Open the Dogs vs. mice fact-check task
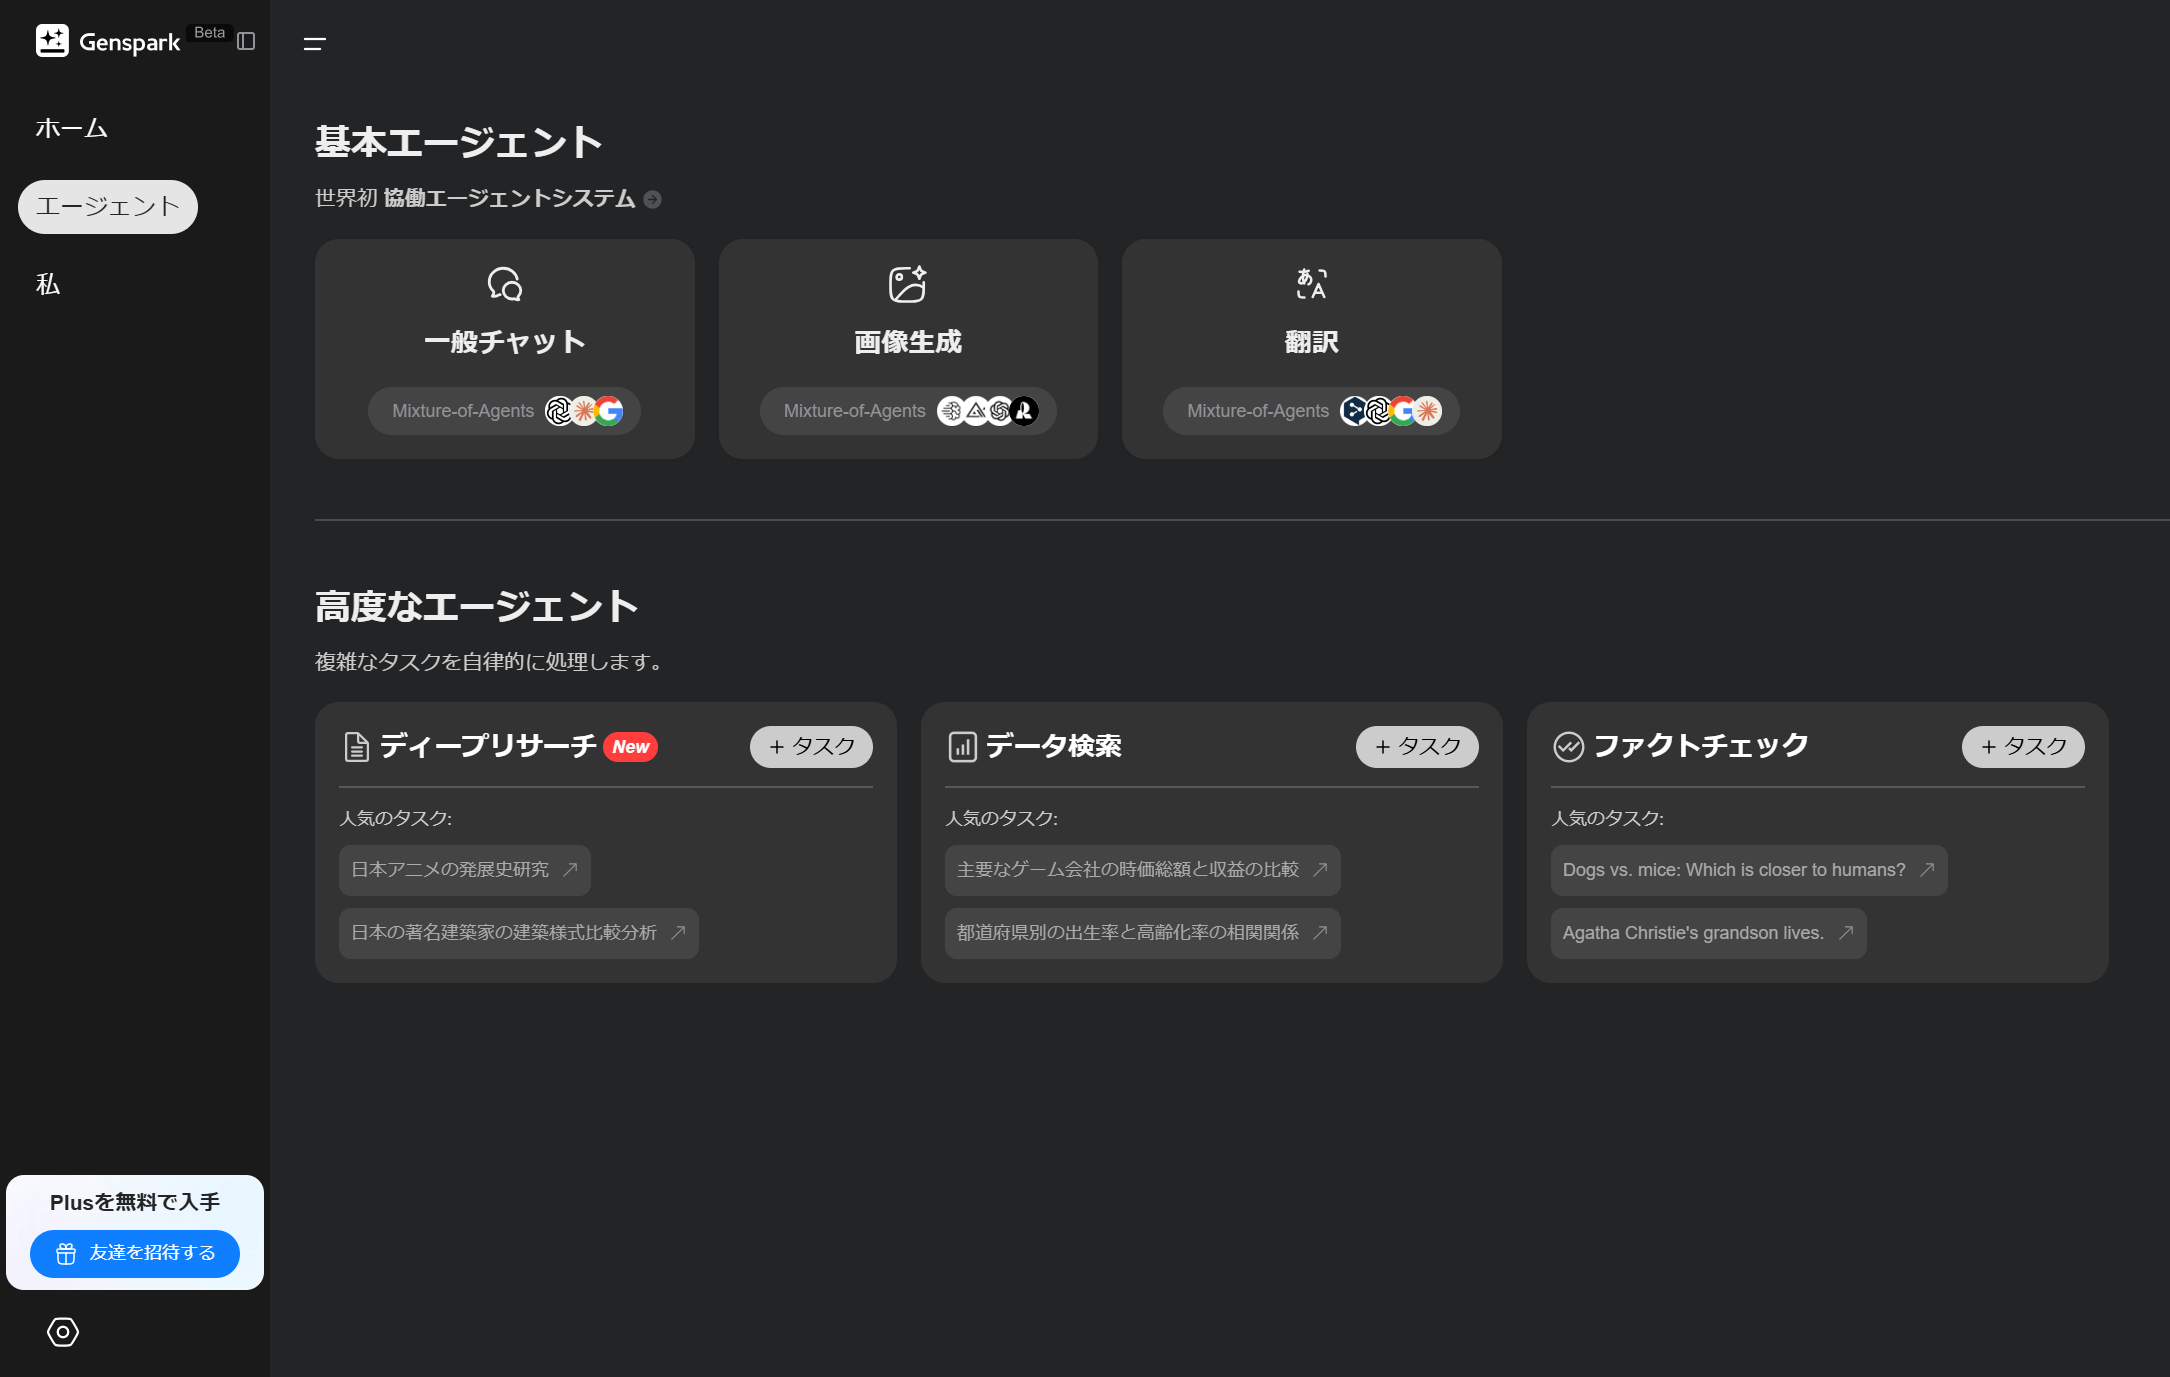The width and height of the screenshot is (2170, 1377). pos(1747,870)
